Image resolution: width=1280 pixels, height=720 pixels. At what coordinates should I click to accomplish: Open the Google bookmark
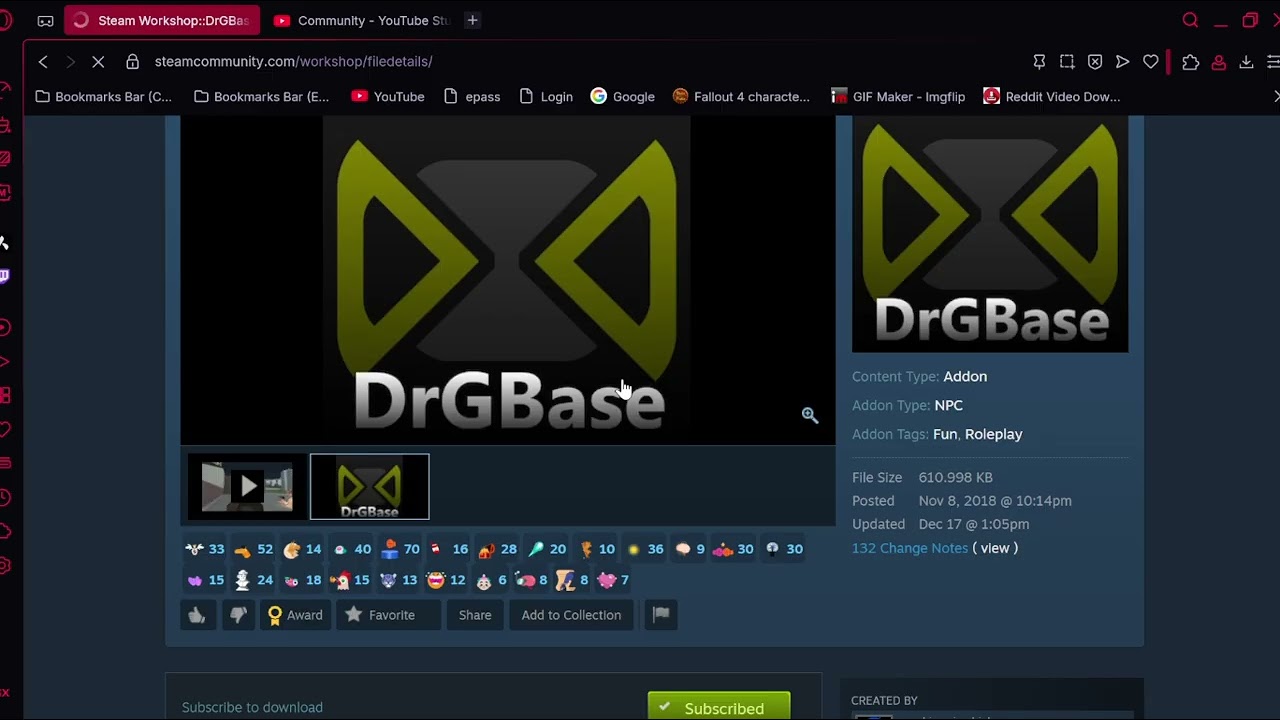click(x=622, y=97)
